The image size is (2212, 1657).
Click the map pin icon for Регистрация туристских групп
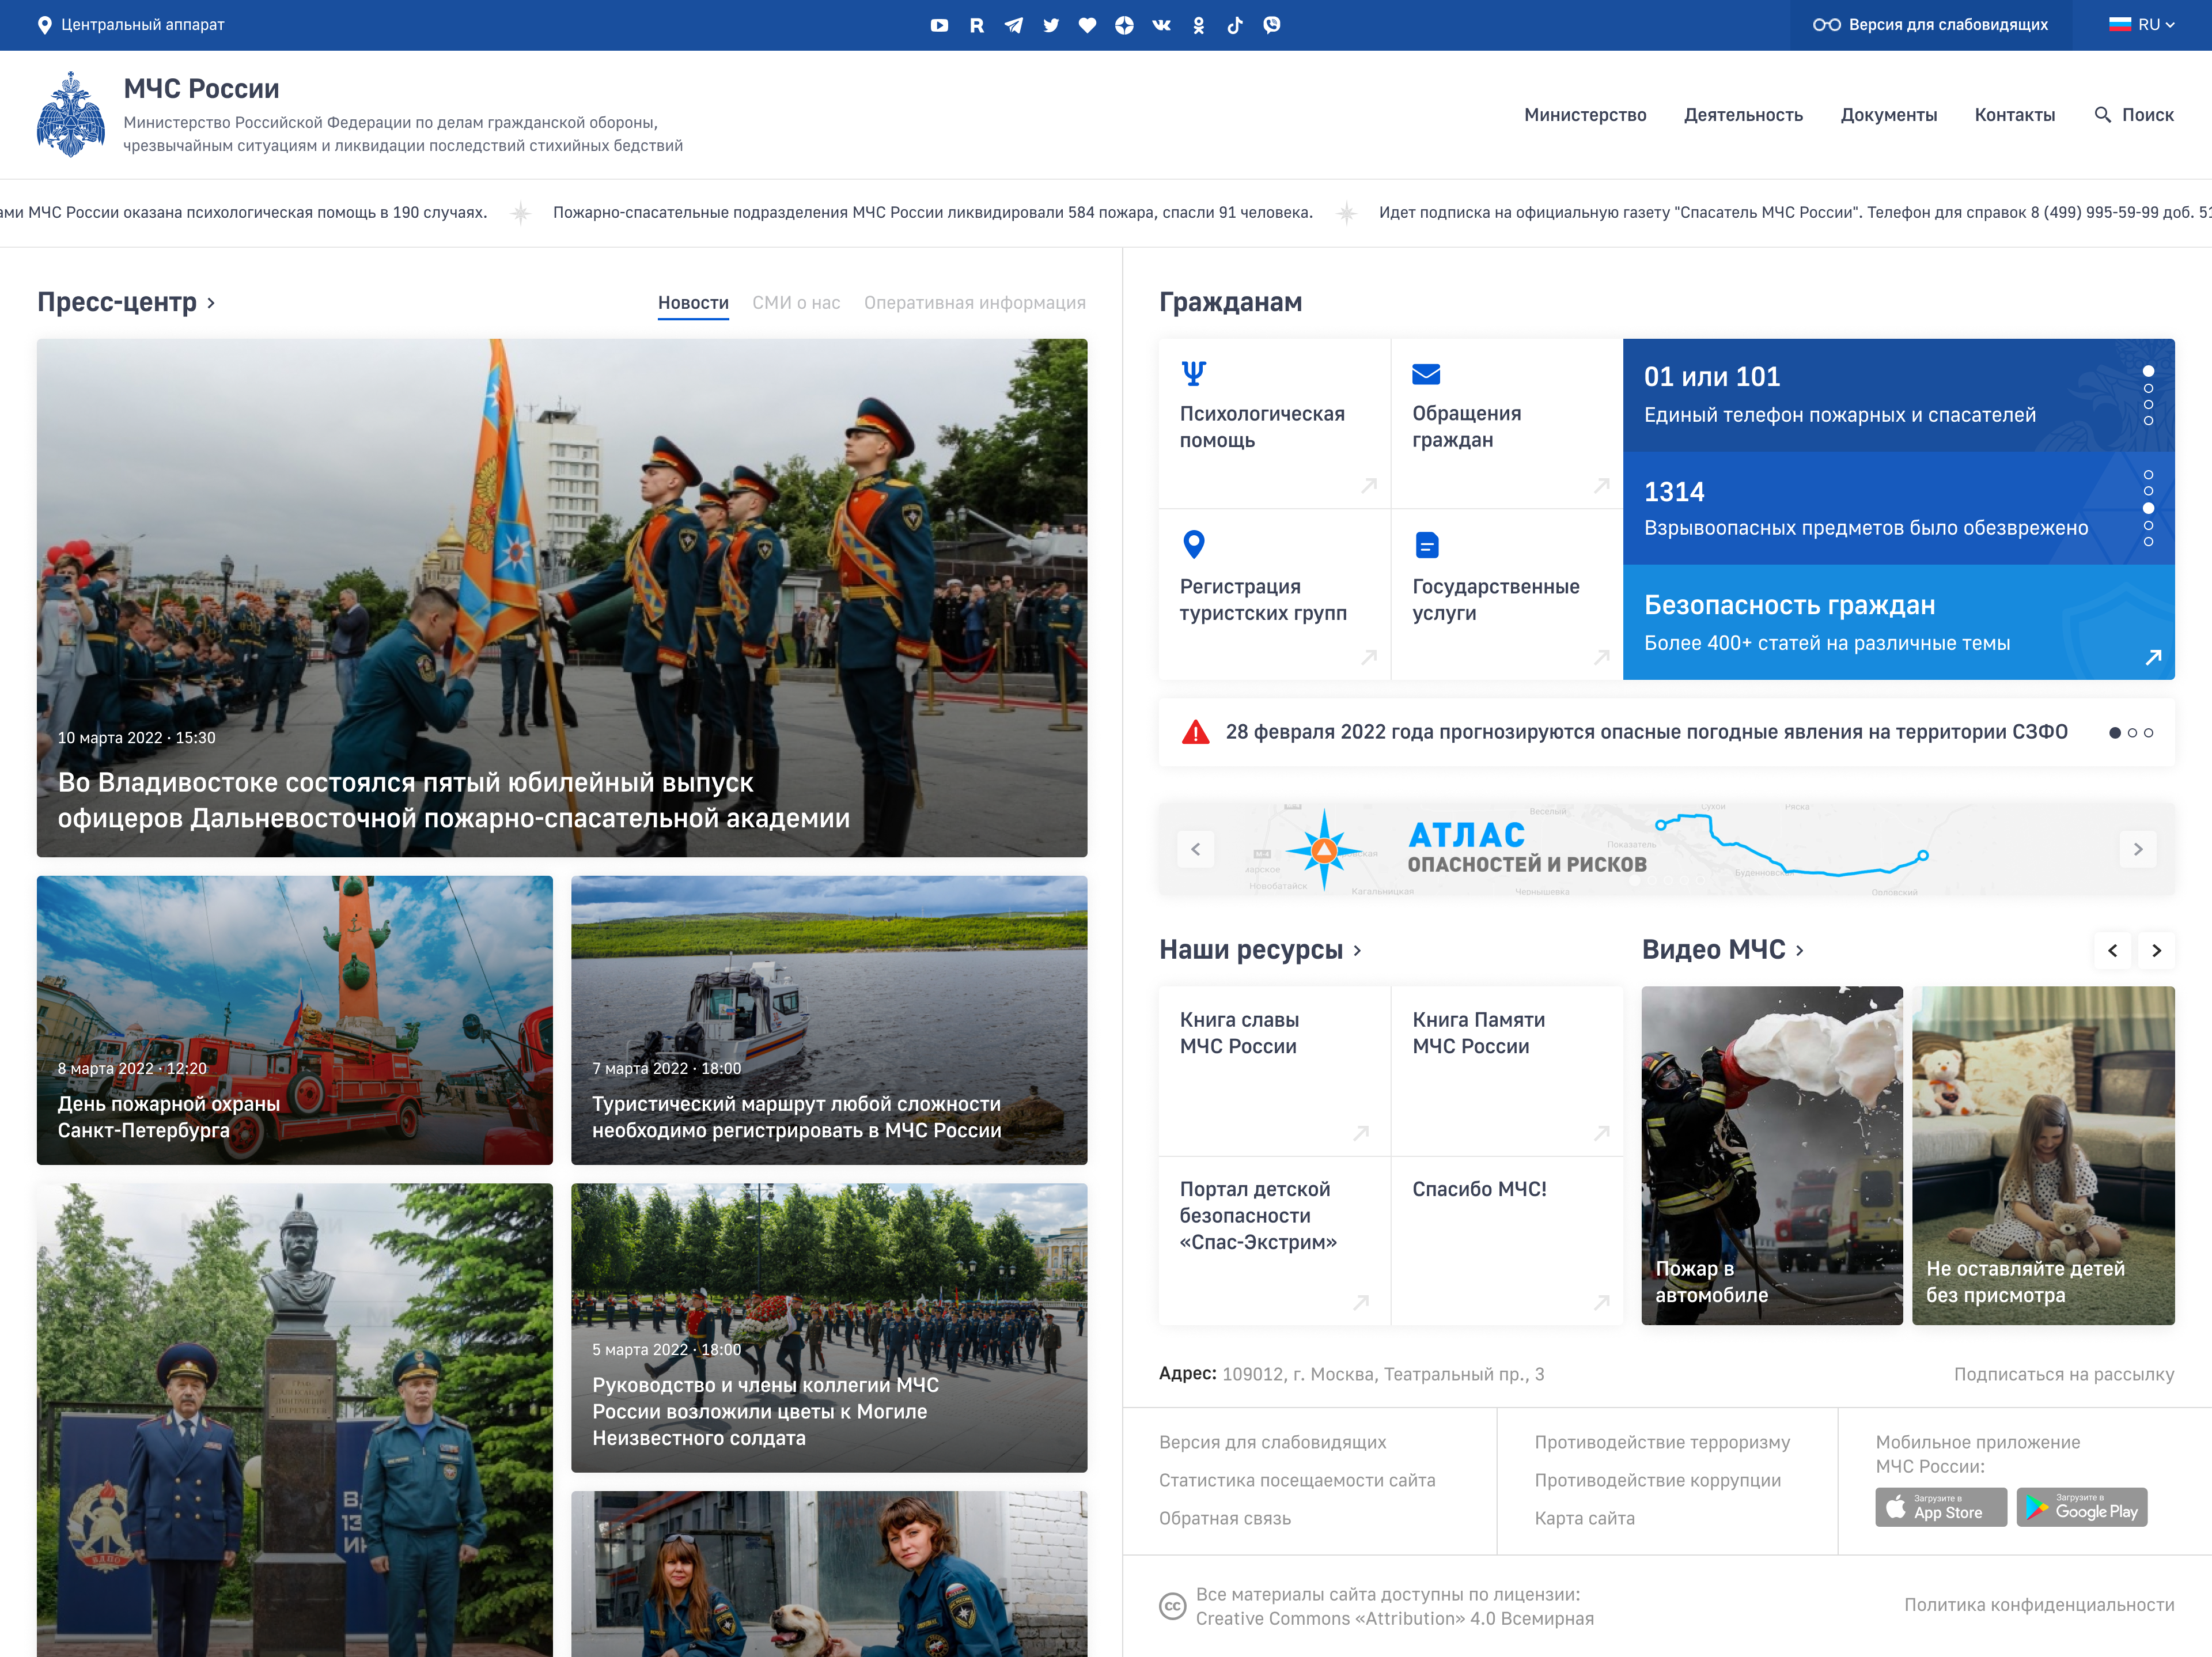click(x=1194, y=544)
